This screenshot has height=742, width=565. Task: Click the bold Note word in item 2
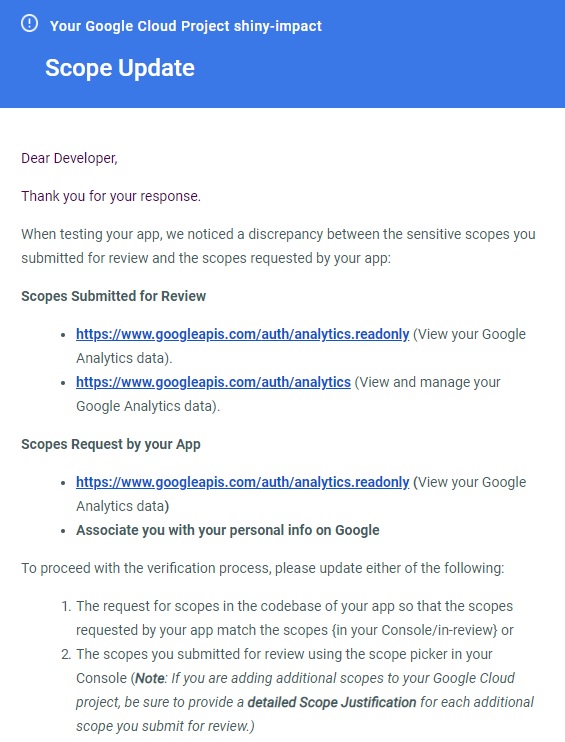(150, 678)
